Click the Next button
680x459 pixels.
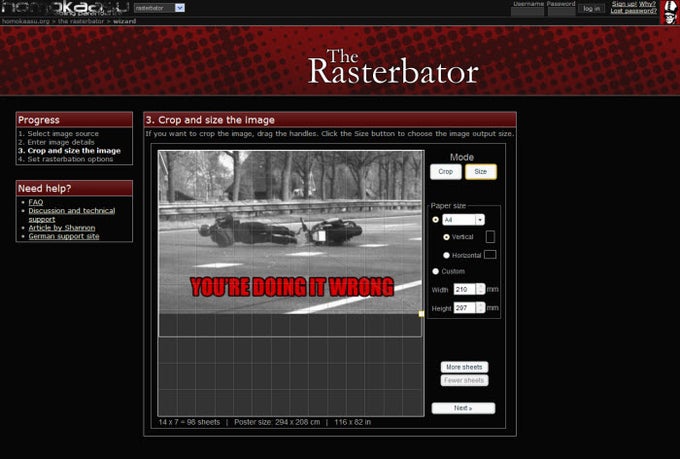(463, 408)
